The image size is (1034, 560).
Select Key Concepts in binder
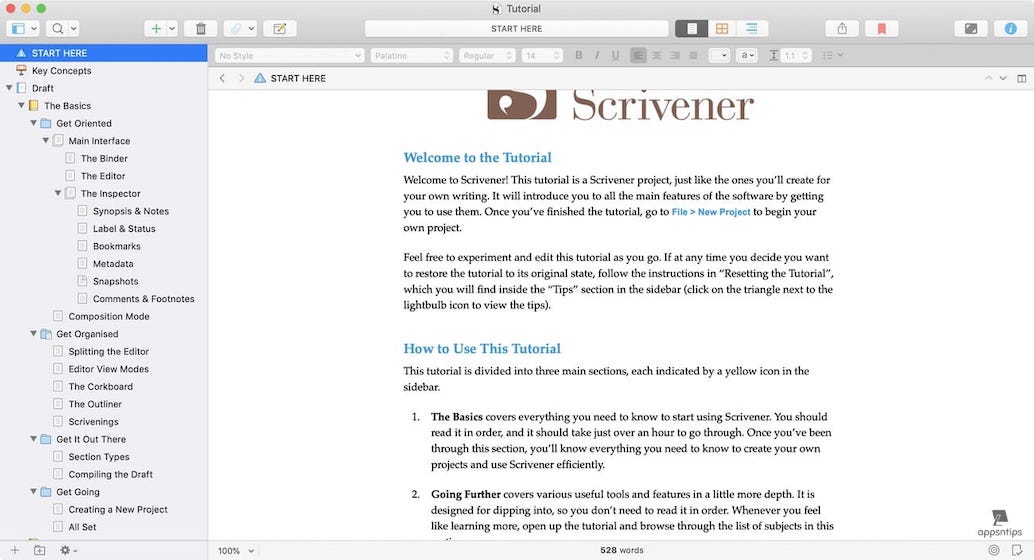[61, 71]
